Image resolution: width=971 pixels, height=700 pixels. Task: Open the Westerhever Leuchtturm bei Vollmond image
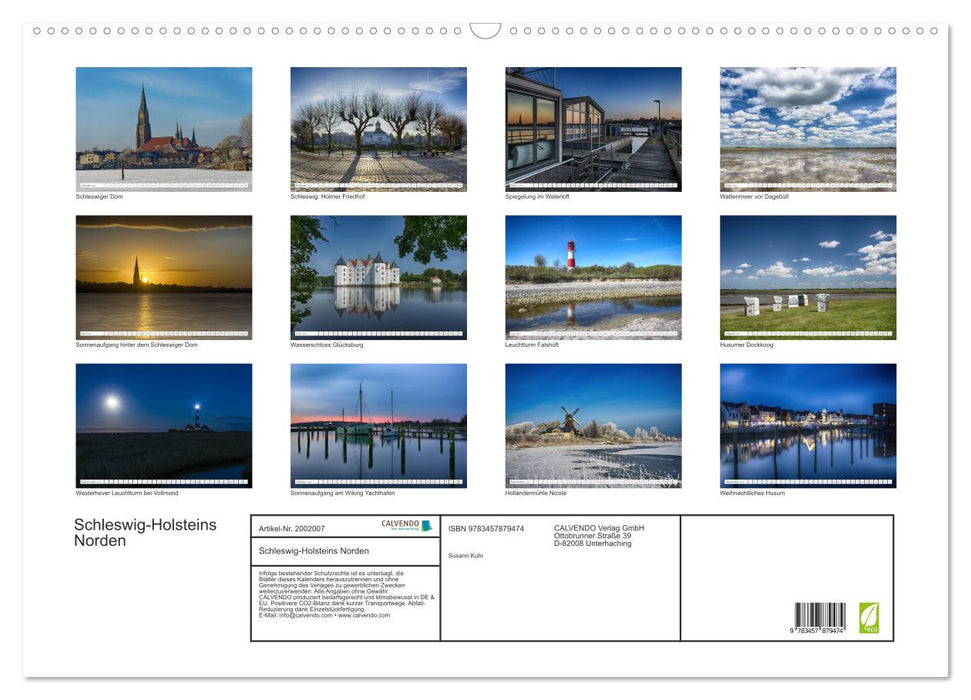pos(163,426)
